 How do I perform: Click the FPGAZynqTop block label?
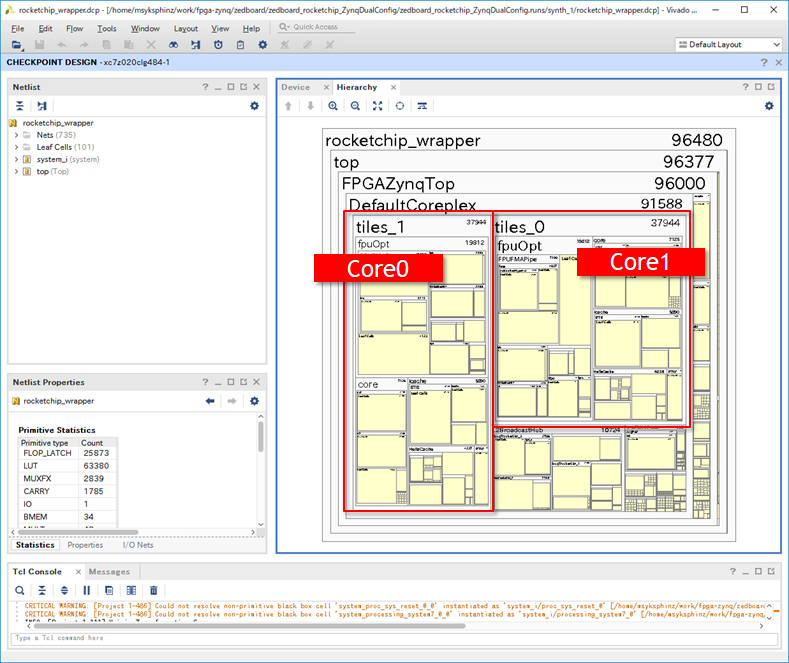click(398, 184)
